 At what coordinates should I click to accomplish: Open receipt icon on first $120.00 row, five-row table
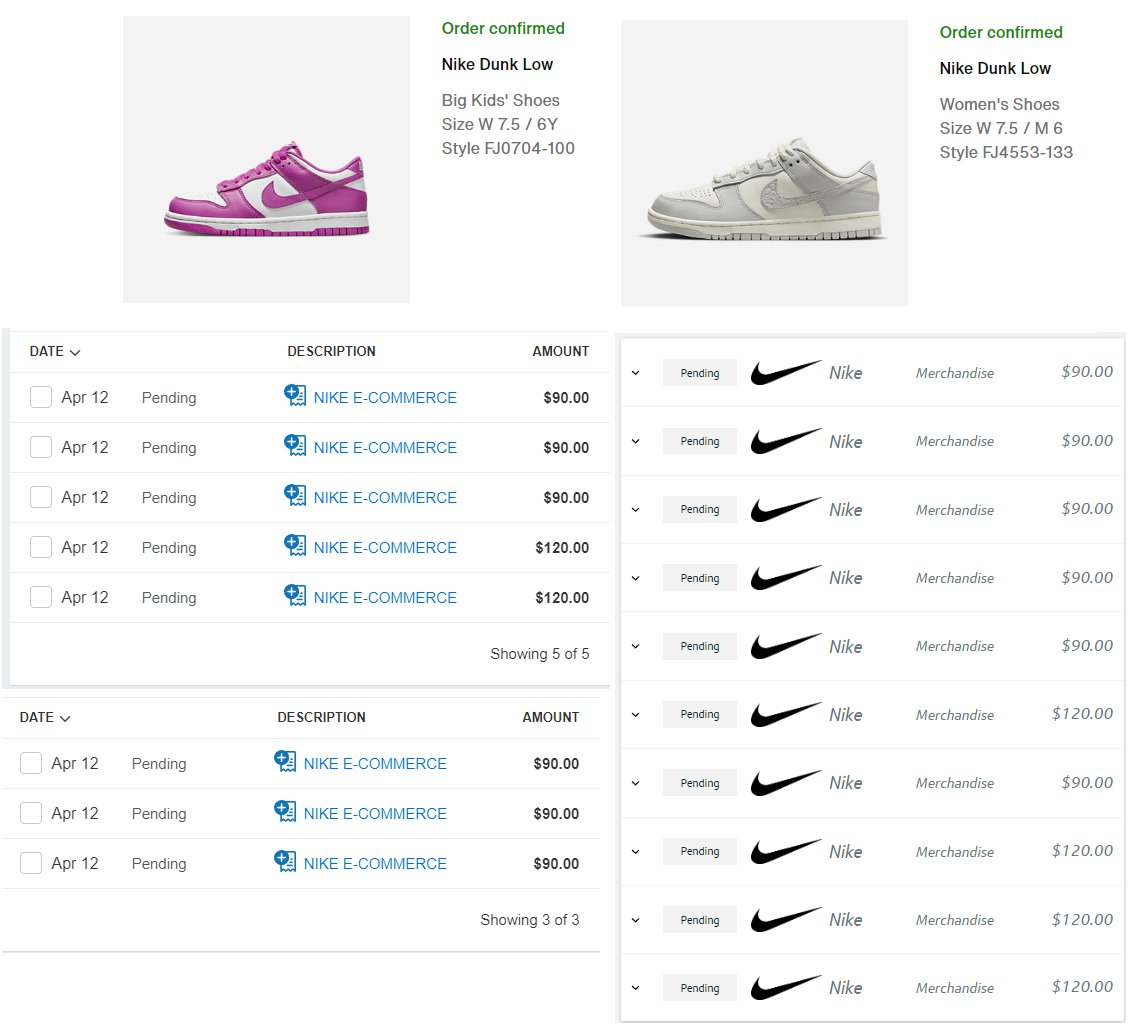(295, 545)
